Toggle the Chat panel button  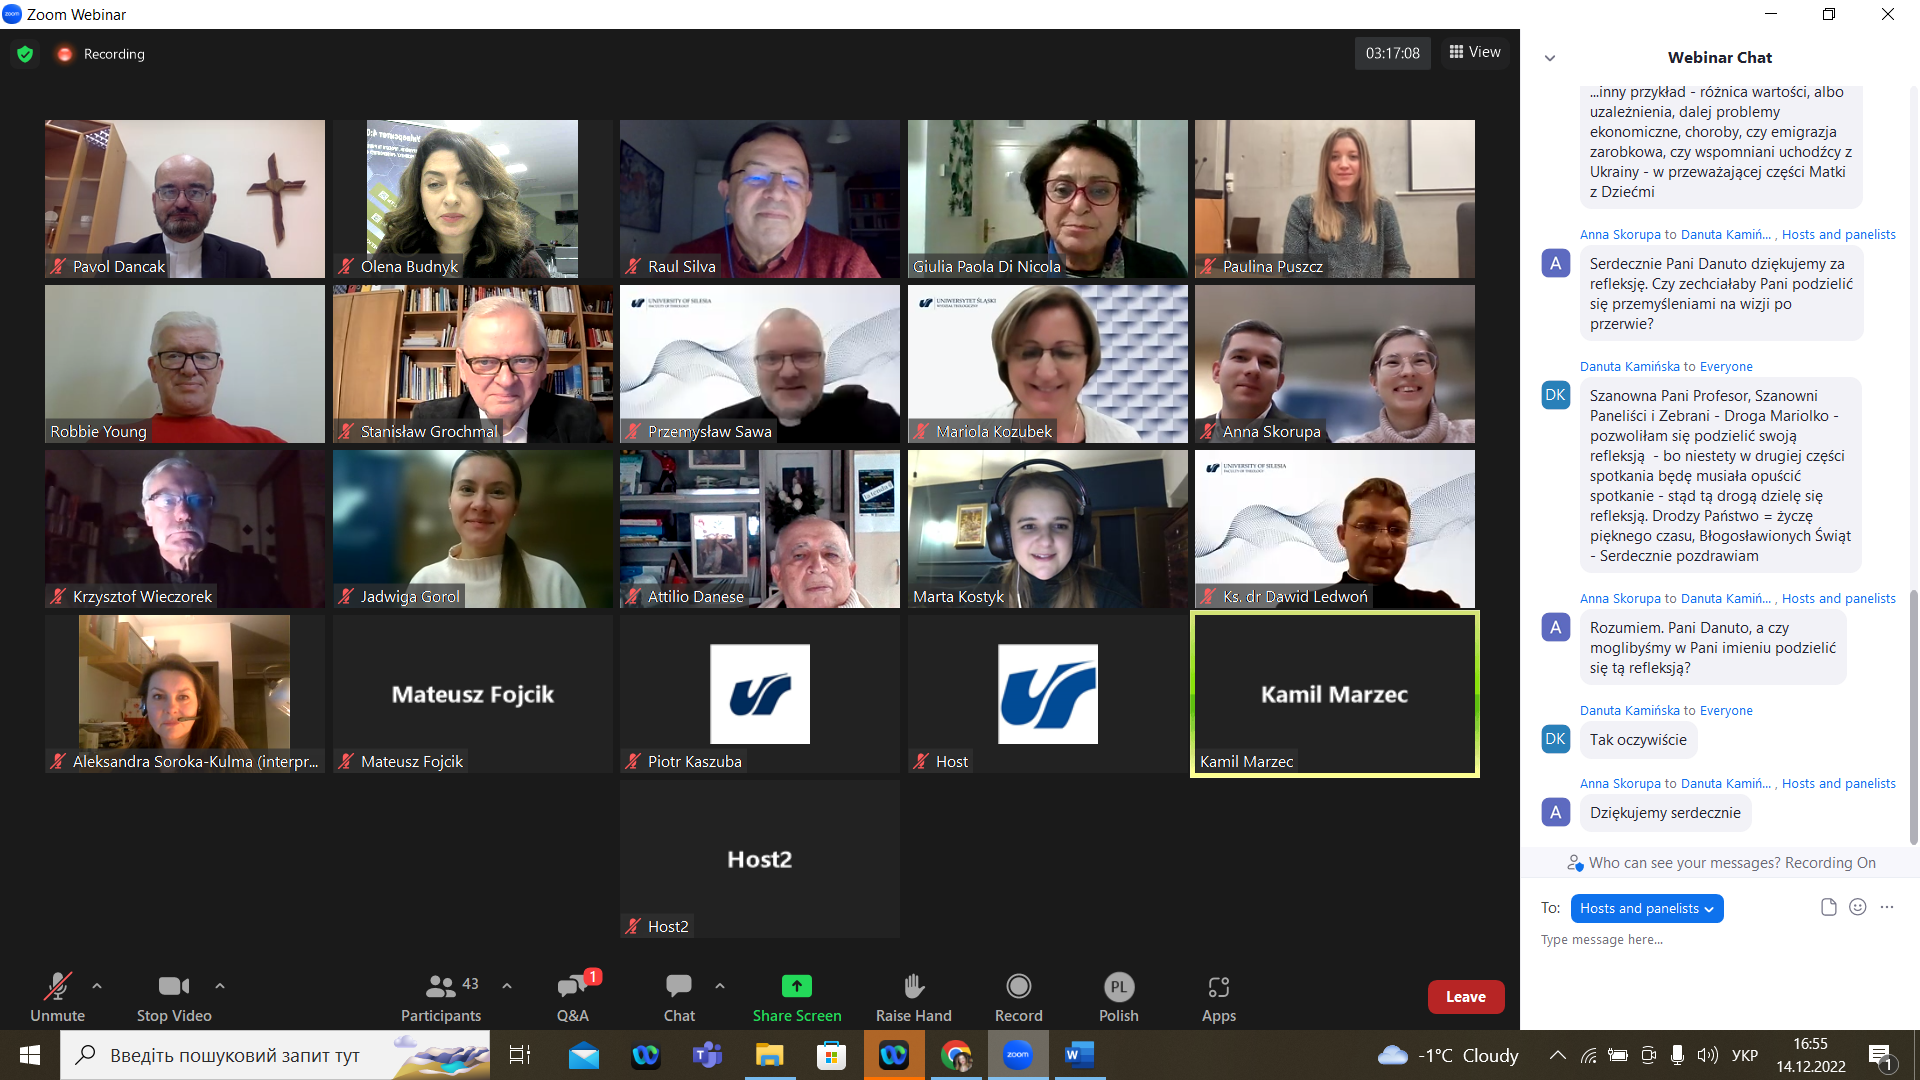pyautogui.click(x=679, y=987)
